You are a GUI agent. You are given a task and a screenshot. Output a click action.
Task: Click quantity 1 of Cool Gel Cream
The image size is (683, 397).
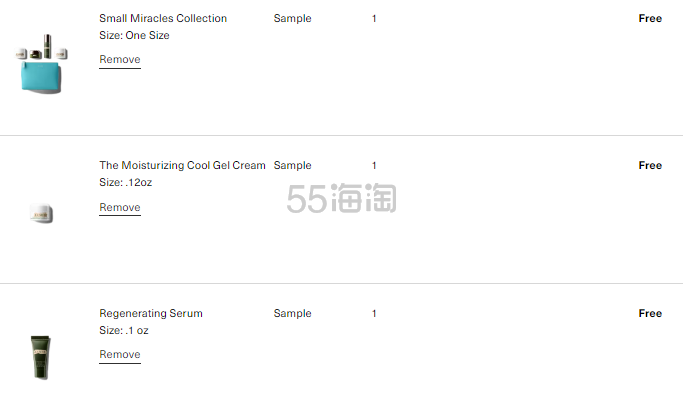pyautogui.click(x=374, y=166)
